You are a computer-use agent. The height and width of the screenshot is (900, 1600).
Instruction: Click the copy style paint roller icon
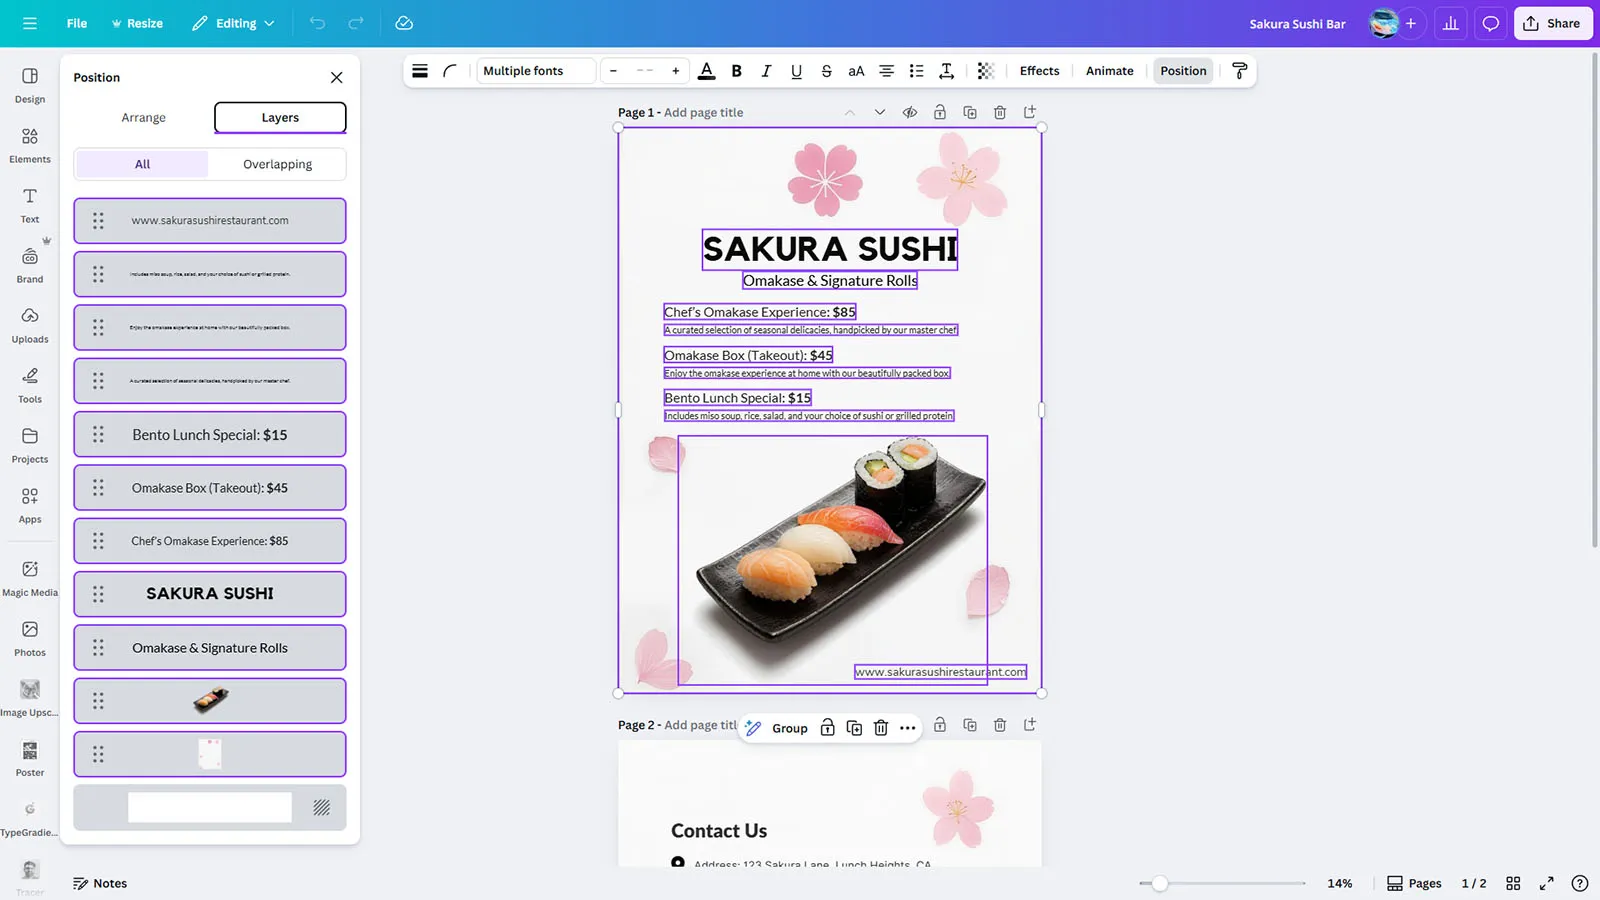click(x=1239, y=71)
